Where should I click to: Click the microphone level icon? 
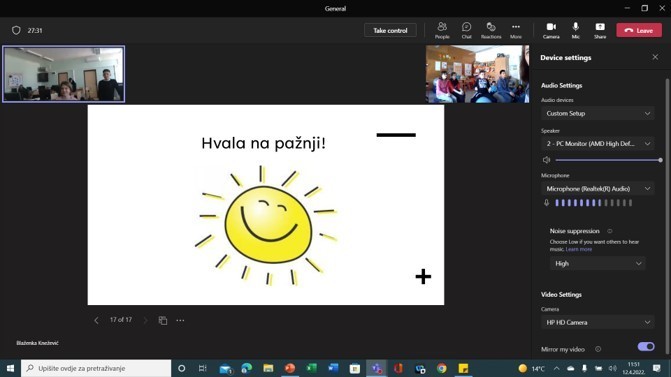[x=546, y=203]
